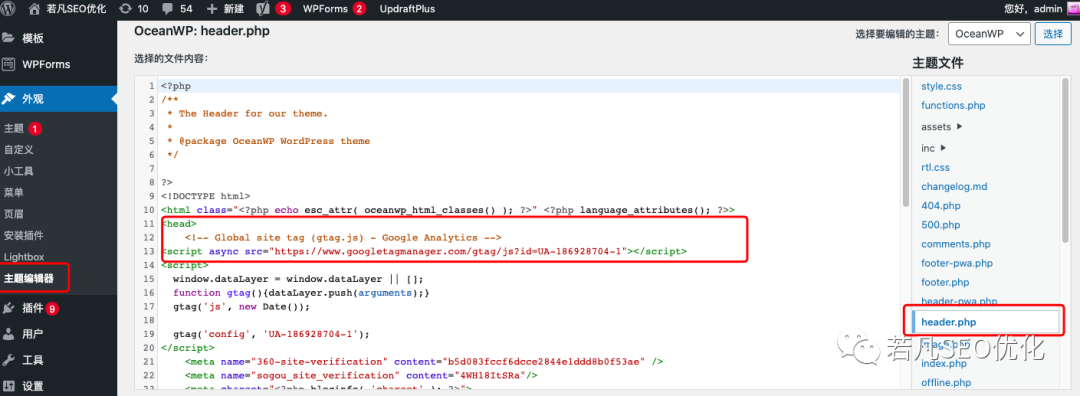Open 500.php theme file

tap(940, 225)
